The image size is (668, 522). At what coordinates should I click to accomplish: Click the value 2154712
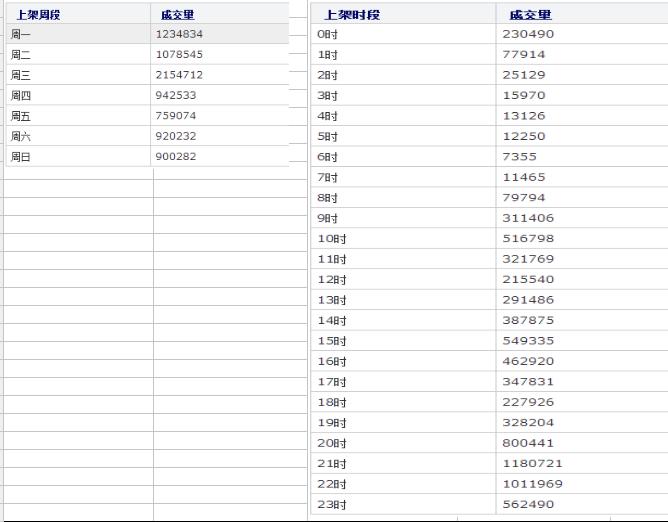pyautogui.click(x=179, y=75)
